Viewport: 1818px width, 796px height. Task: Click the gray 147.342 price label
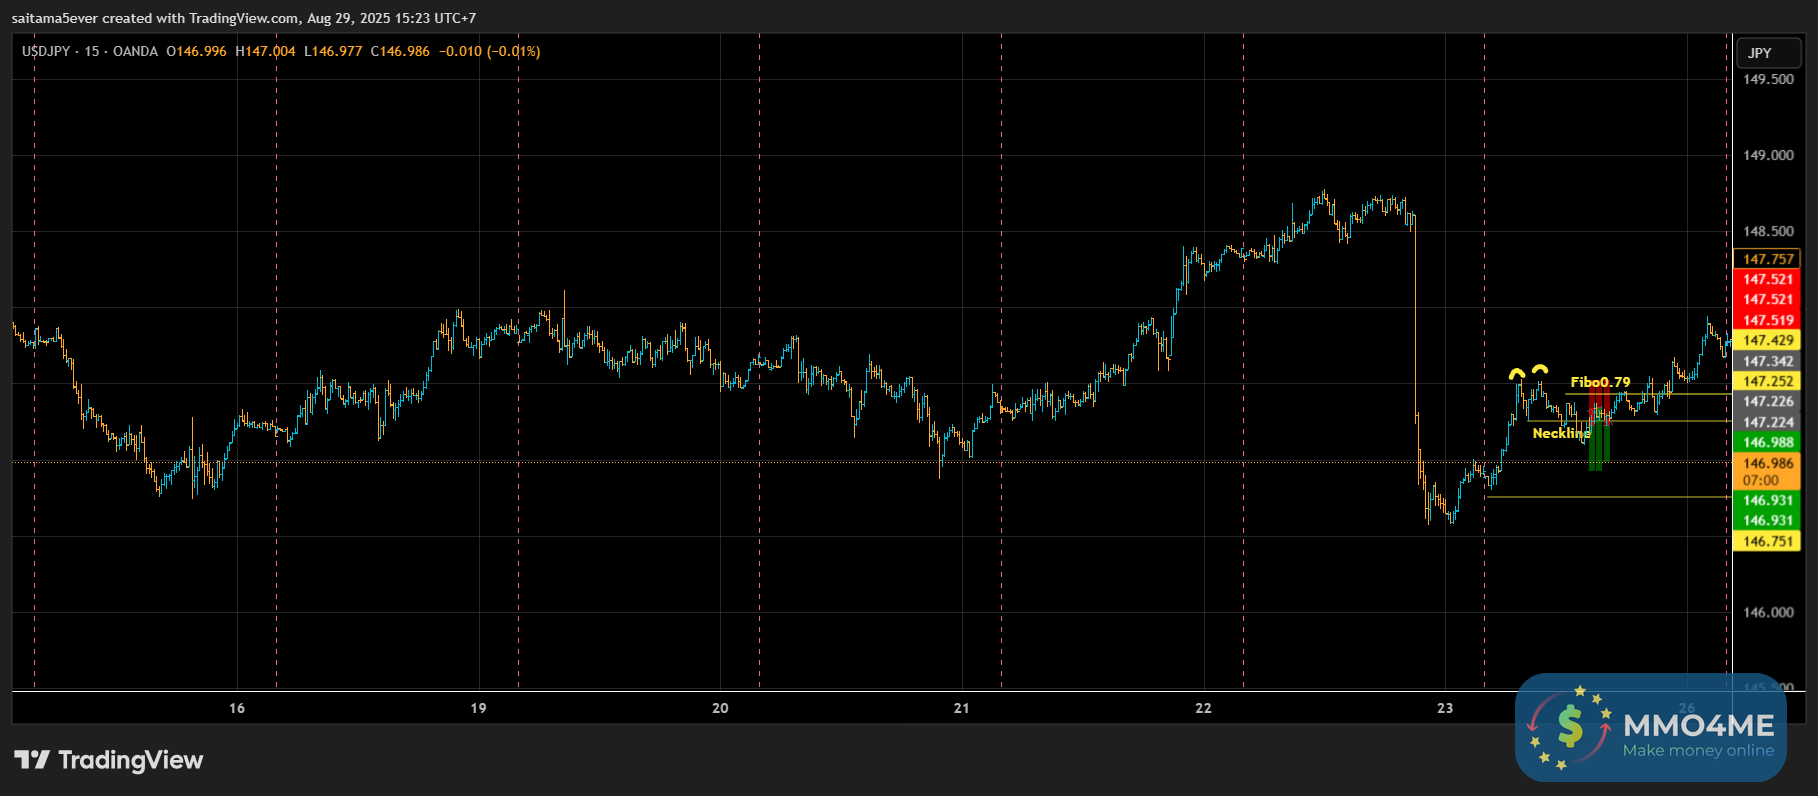[1767, 361]
